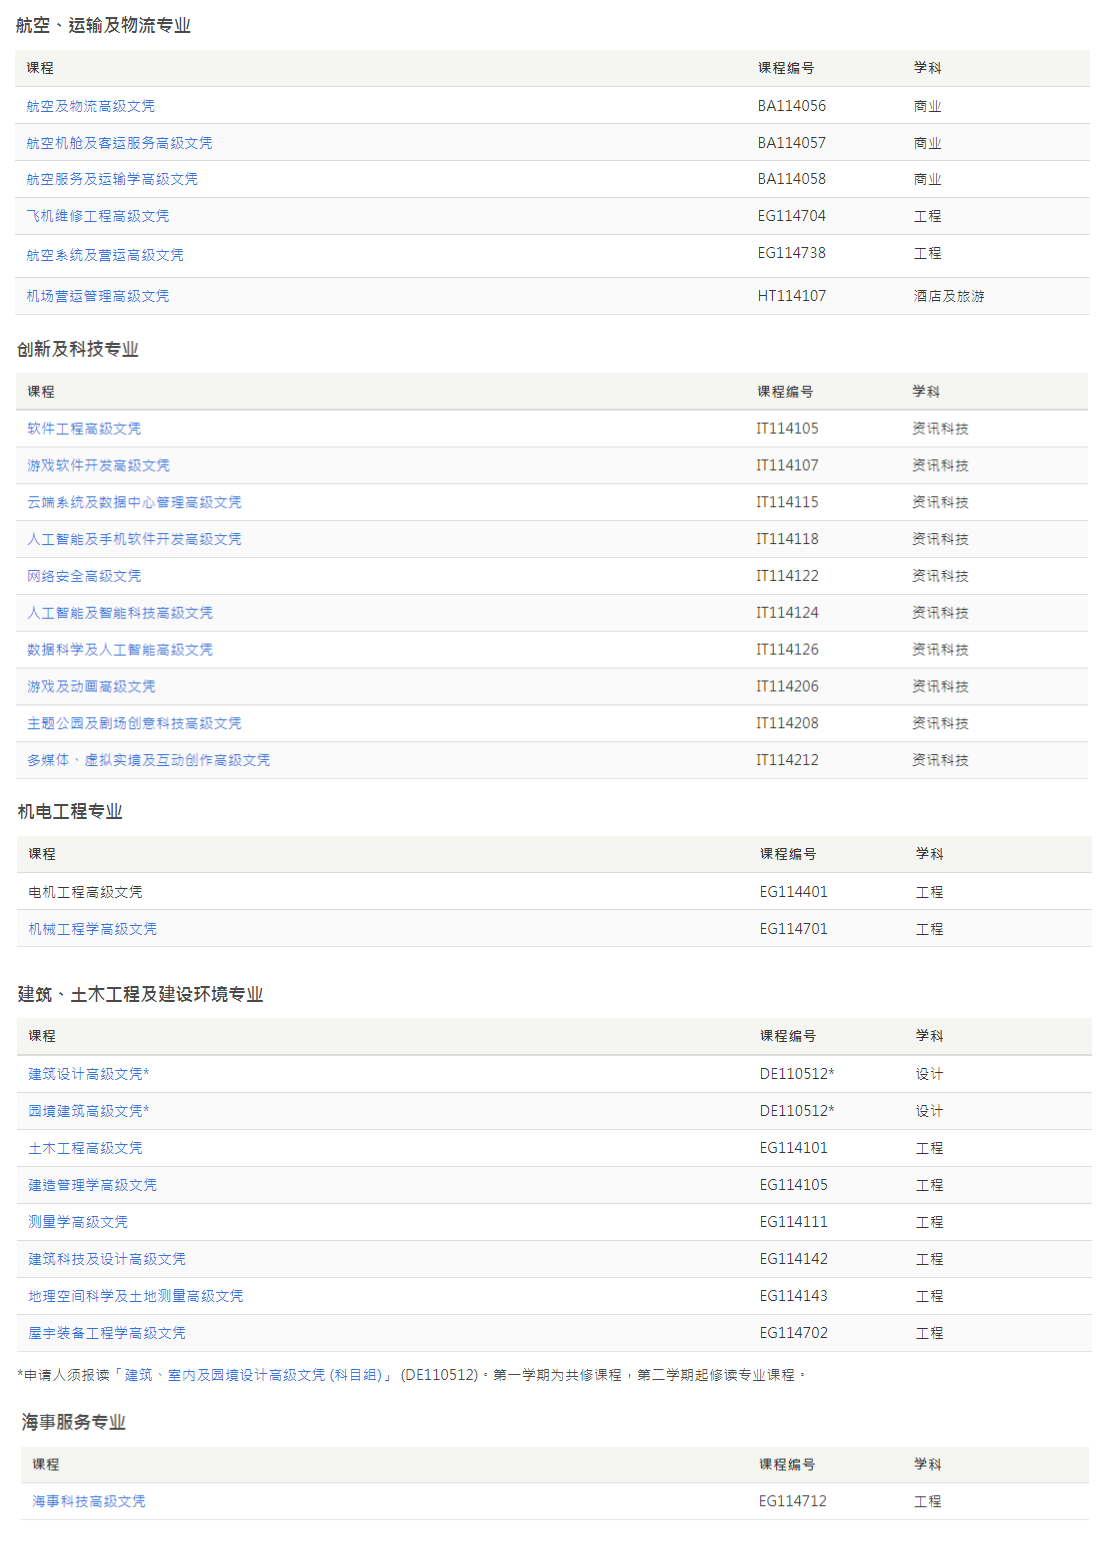Open the 软件工程高级文凭 course page
The image size is (1105, 1546).
[x=84, y=428]
